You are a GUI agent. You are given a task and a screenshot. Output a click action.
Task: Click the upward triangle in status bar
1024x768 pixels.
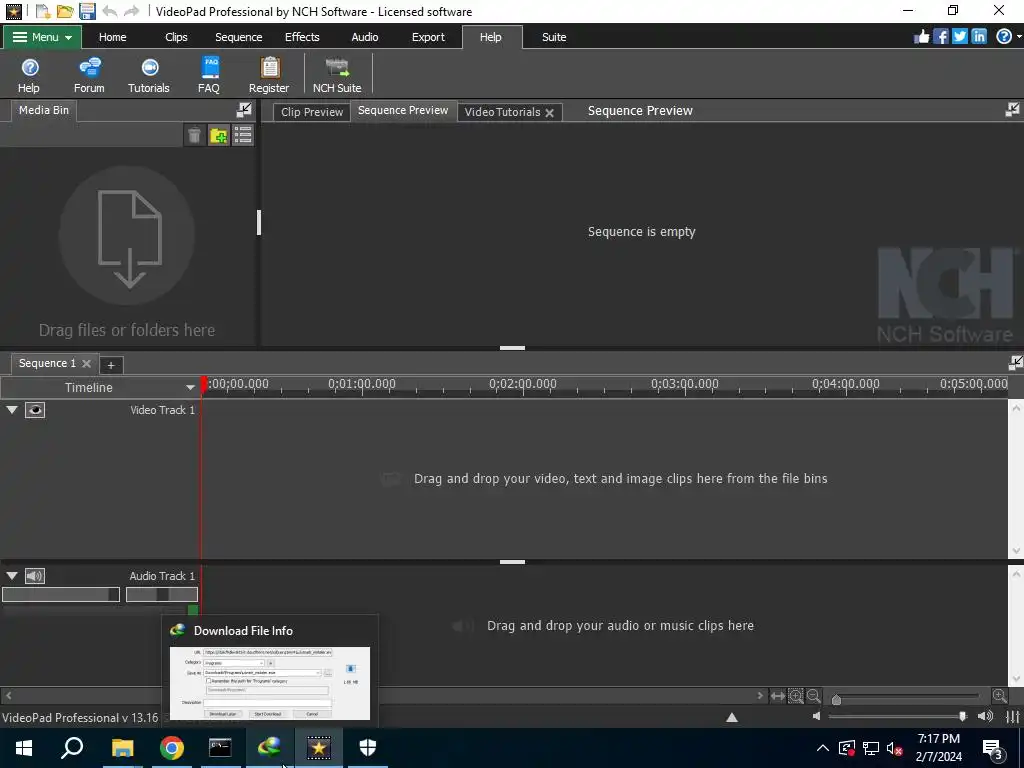[x=731, y=717]
